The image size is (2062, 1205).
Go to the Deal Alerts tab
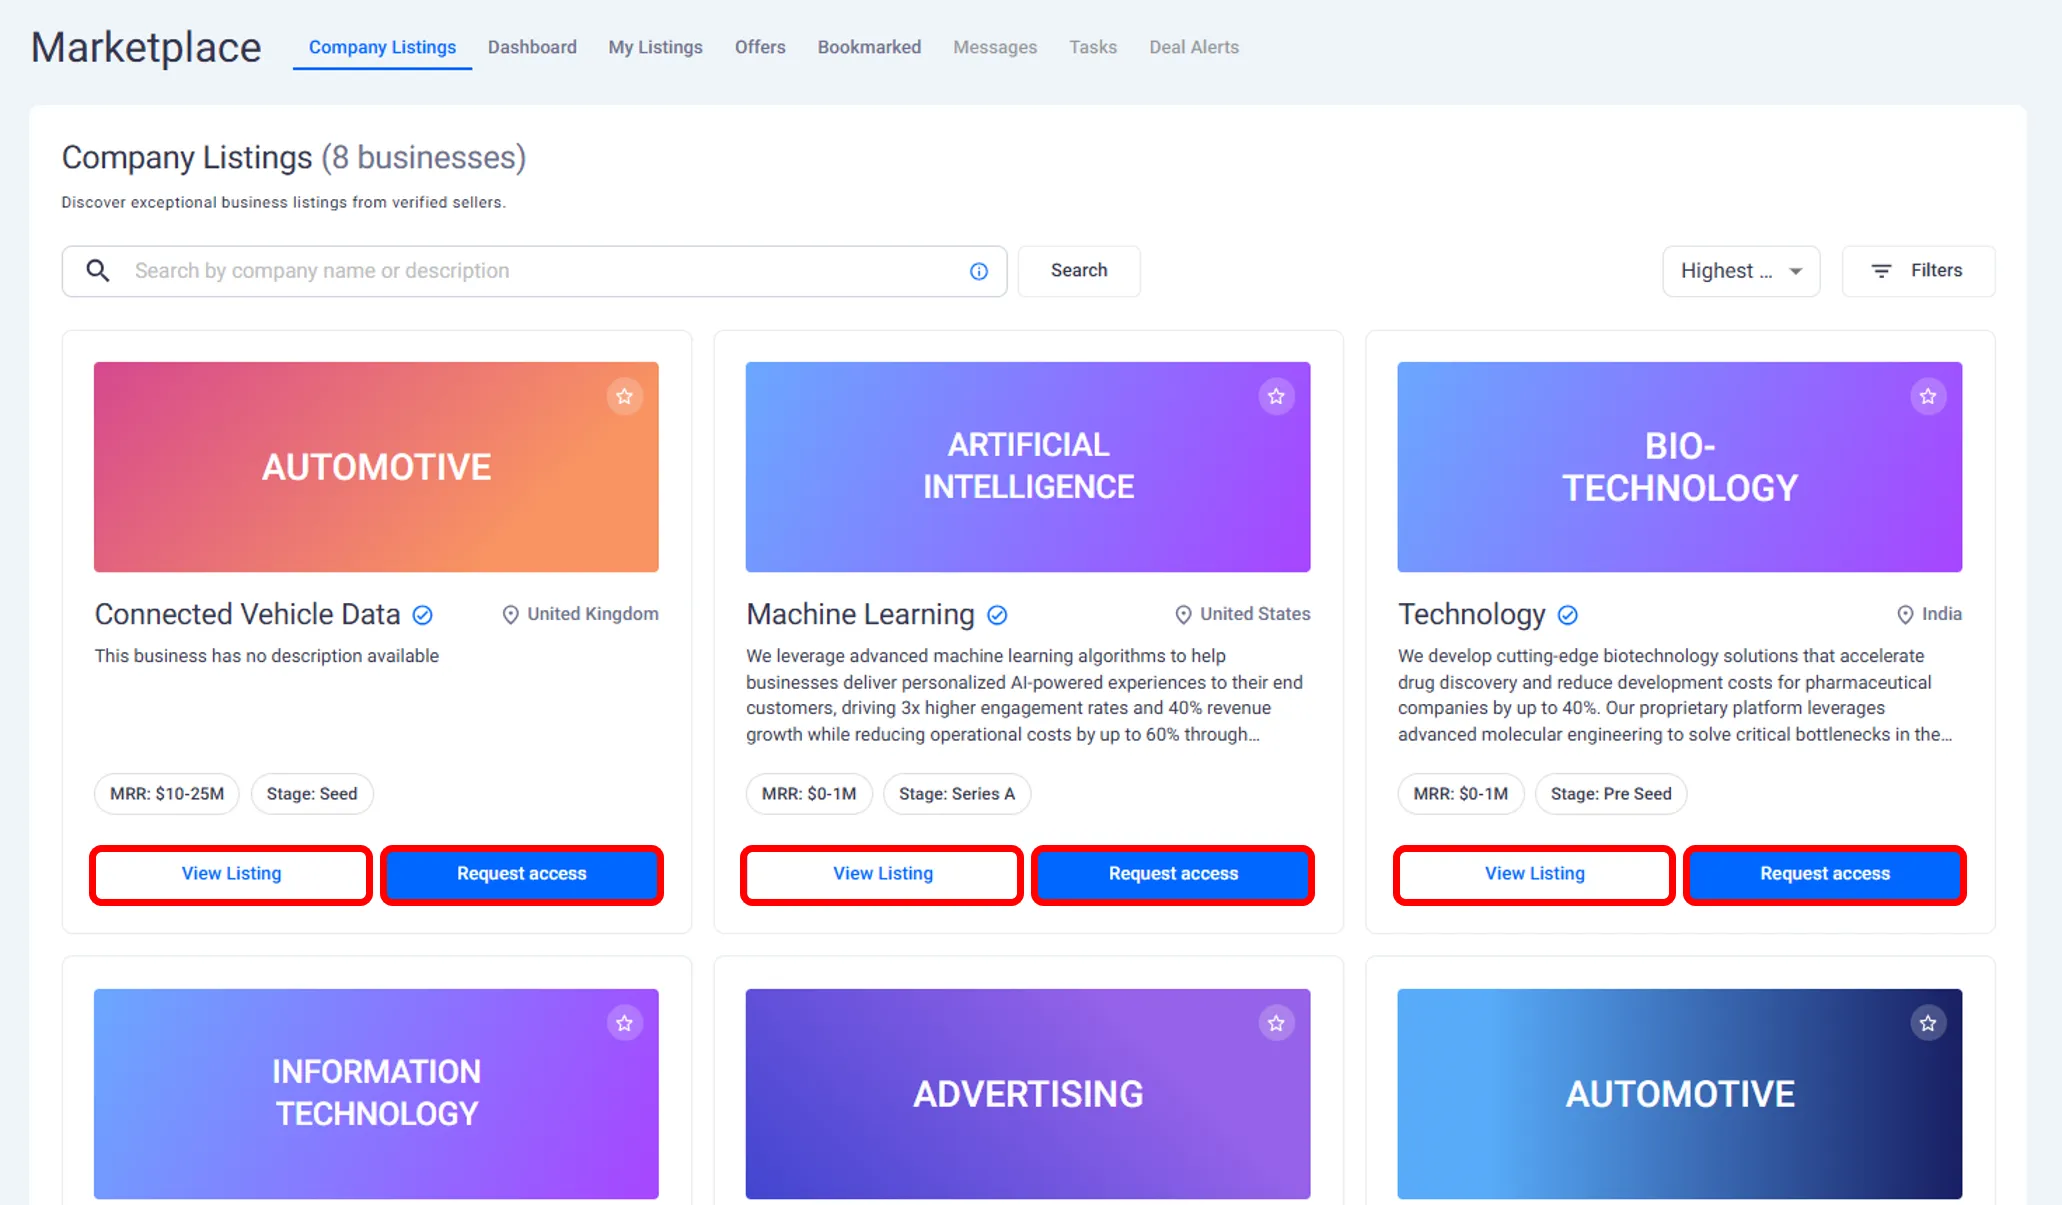1193,47
